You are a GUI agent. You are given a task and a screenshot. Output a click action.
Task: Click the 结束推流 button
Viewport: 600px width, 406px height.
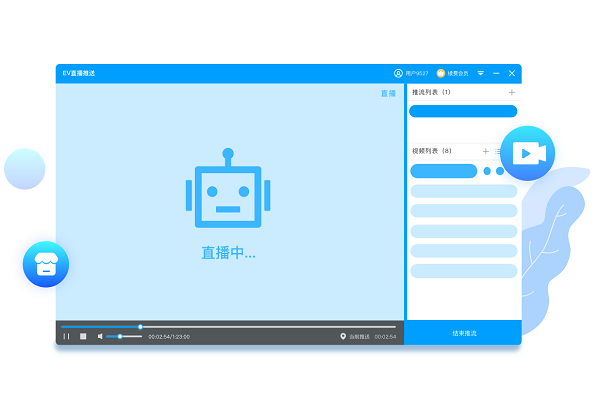pyautogui.click(x=464, y=333)
